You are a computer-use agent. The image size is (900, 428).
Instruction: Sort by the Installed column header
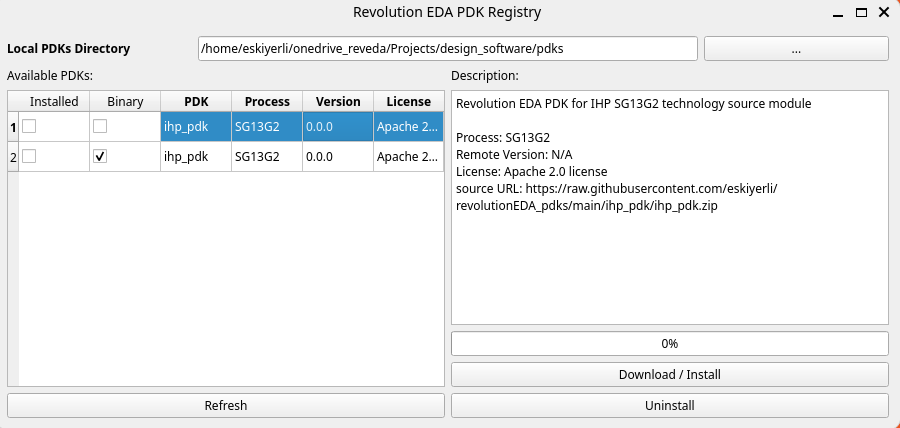click(x=54, y=102)
